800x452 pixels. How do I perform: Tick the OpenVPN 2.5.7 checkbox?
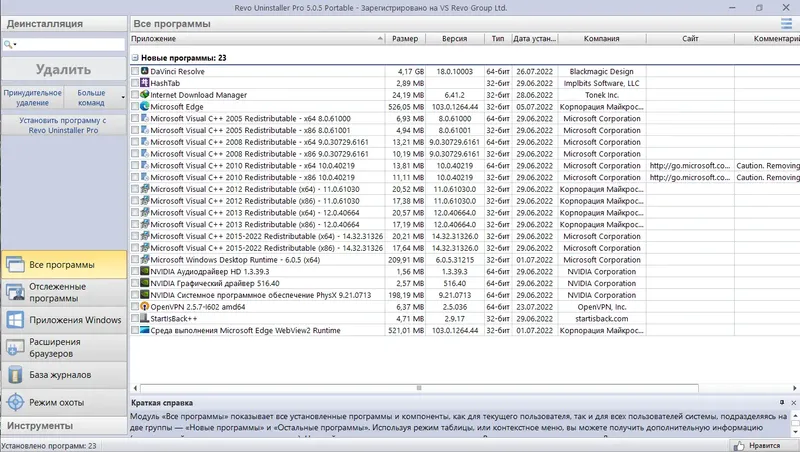point(135,307)
